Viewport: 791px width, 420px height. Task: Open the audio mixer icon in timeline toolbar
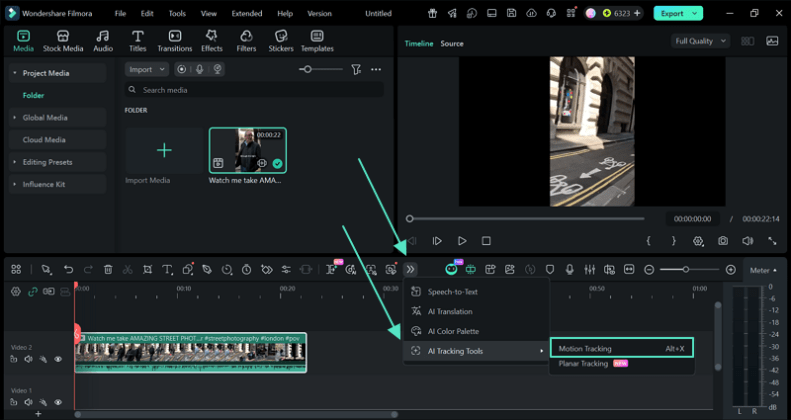click(589, 270)
